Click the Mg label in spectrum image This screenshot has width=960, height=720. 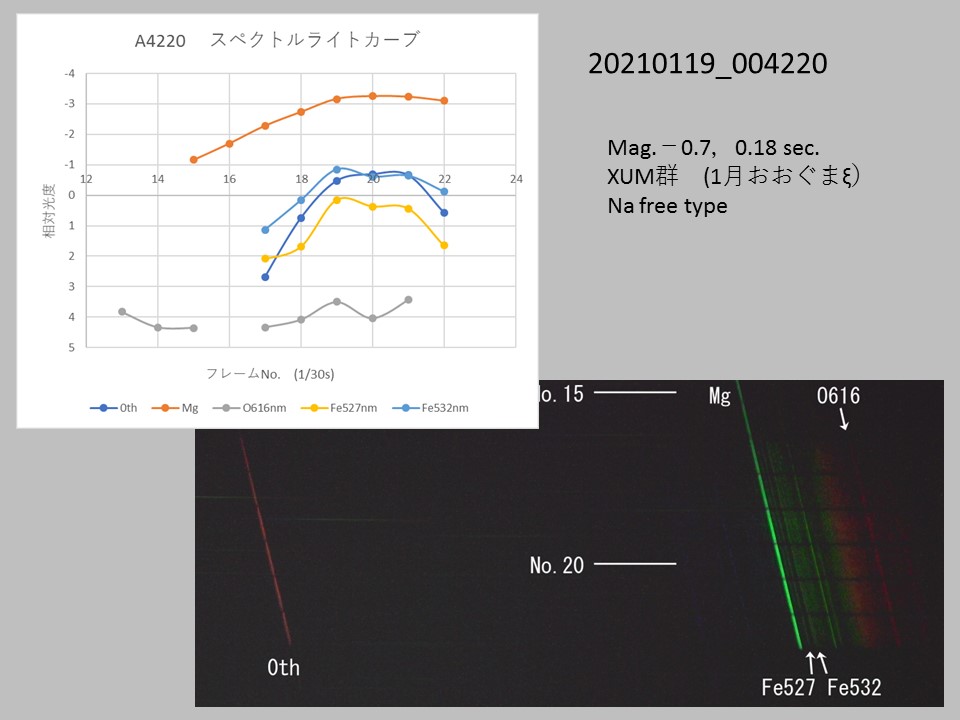tap(720, 397)
